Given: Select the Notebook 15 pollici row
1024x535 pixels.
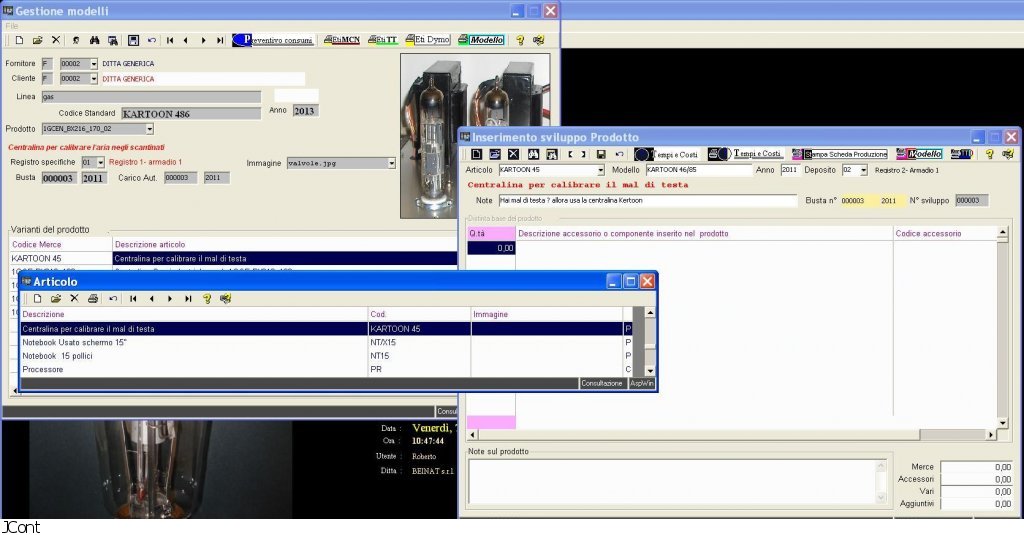Looking at the screenshot, I should [x=190, y=356].
